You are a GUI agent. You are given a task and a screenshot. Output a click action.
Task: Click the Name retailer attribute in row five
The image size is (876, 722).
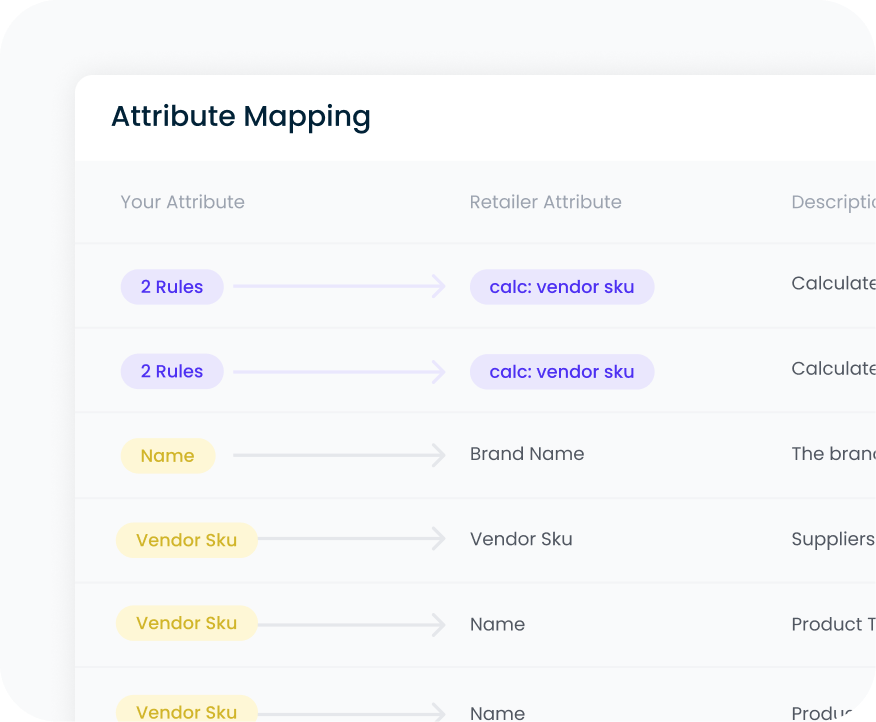(x=497, y=624)
